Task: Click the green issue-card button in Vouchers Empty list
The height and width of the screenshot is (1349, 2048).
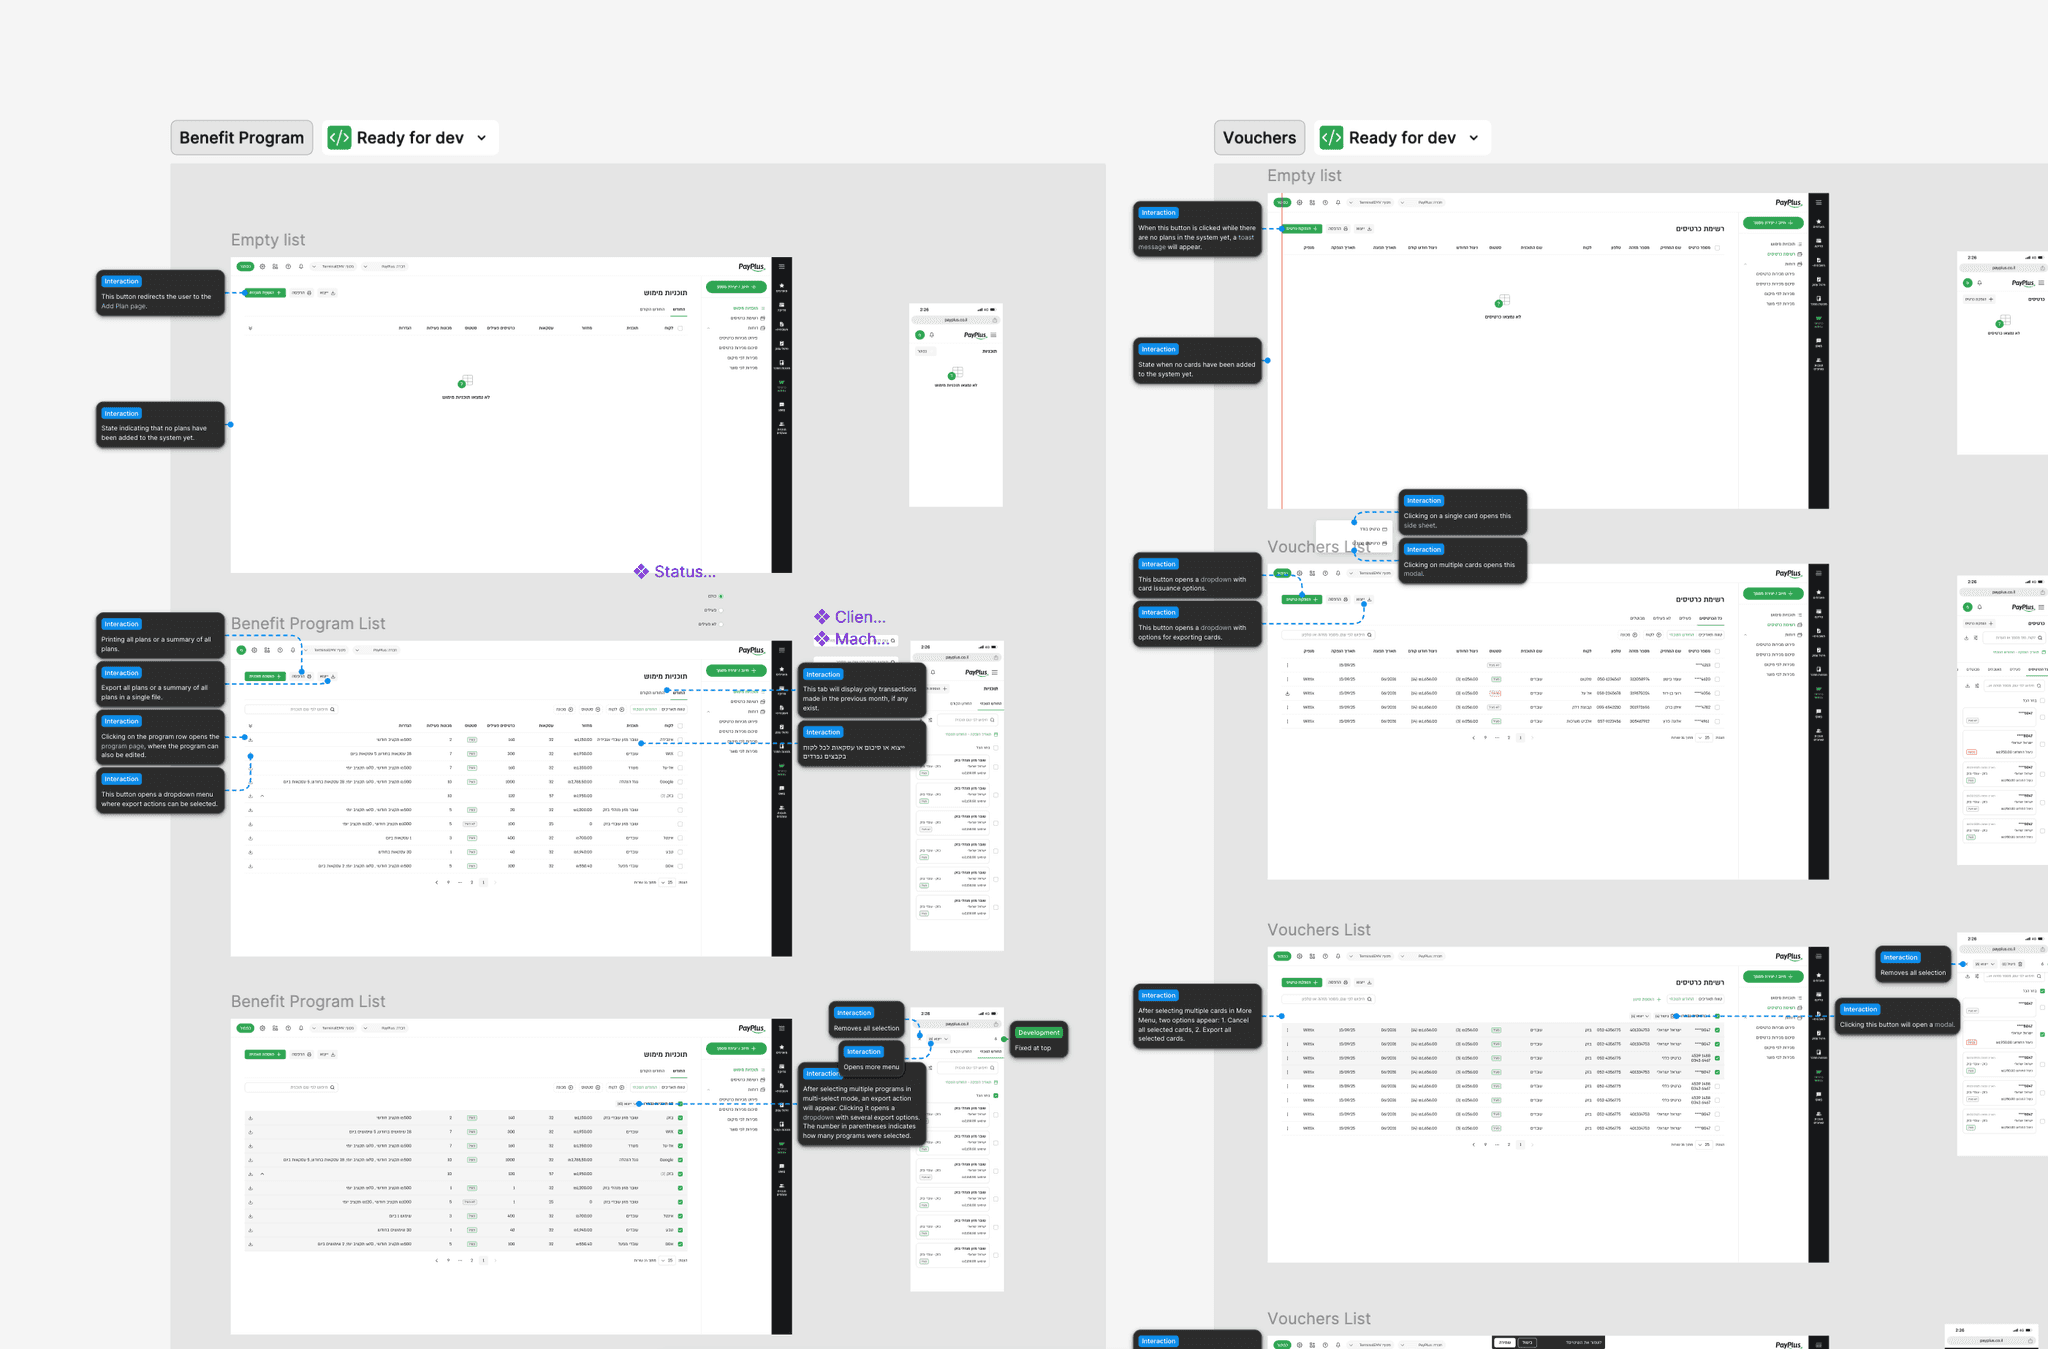Action: click(1302, 229)
